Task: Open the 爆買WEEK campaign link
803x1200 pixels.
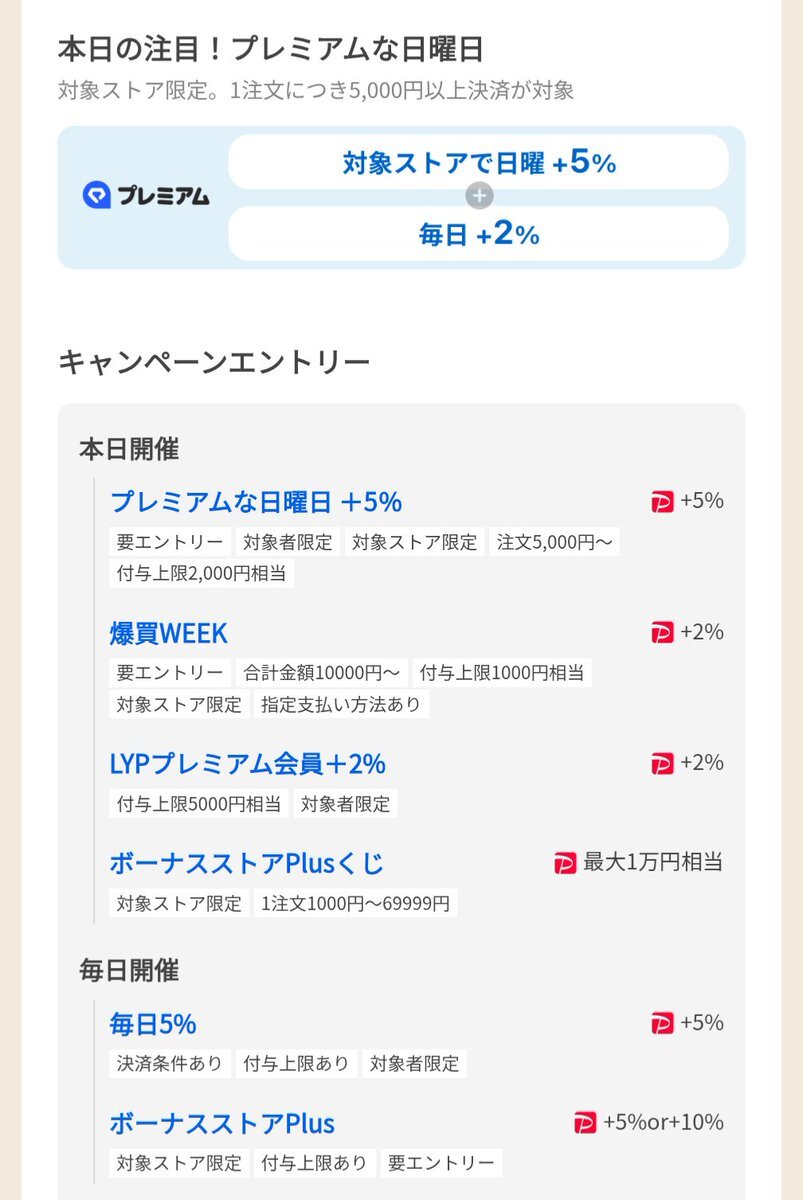Action: point(168,633)
